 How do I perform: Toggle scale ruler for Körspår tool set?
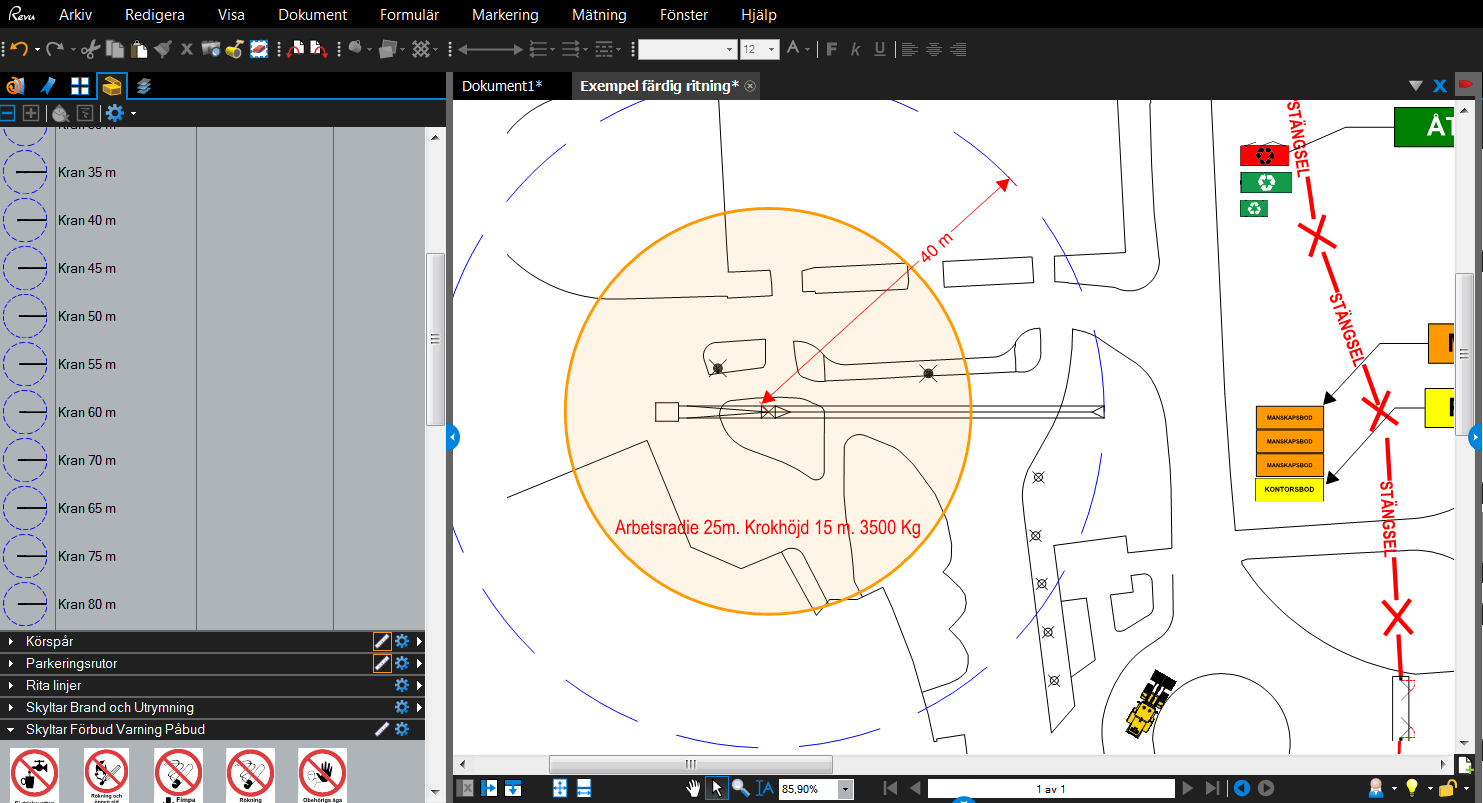tap(381, 641)
